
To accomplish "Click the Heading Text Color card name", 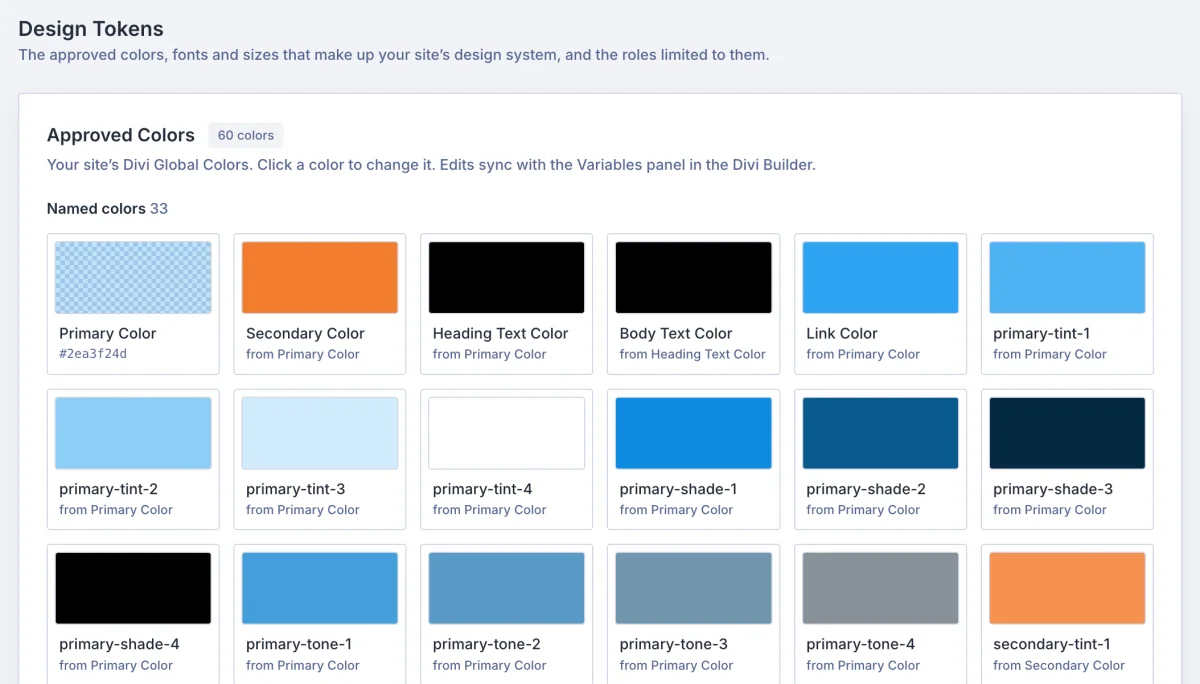I will click(500, 333).
